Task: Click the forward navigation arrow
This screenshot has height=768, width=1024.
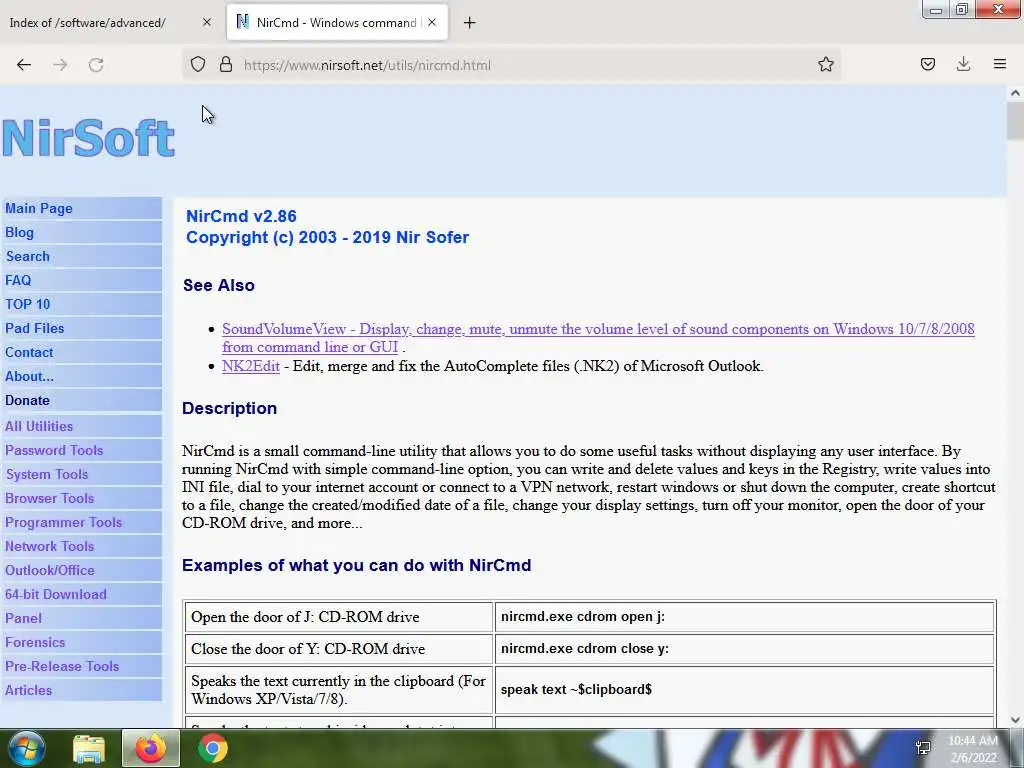Action: (60, 65)
